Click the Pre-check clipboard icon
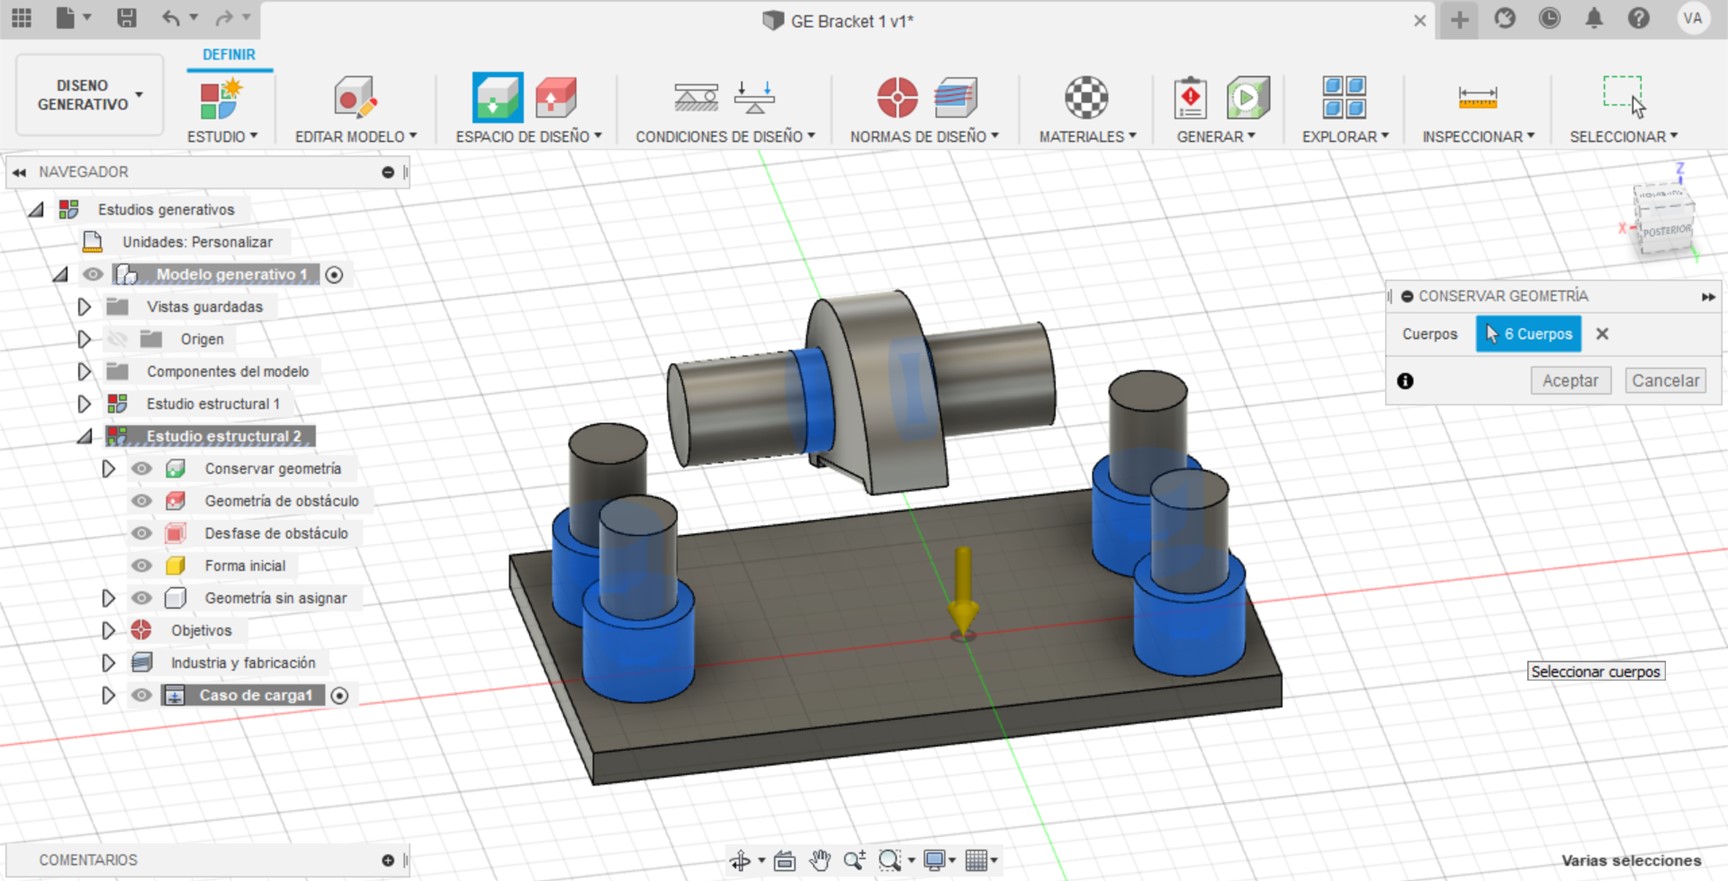1728x881 pixels. [1190, 98]
